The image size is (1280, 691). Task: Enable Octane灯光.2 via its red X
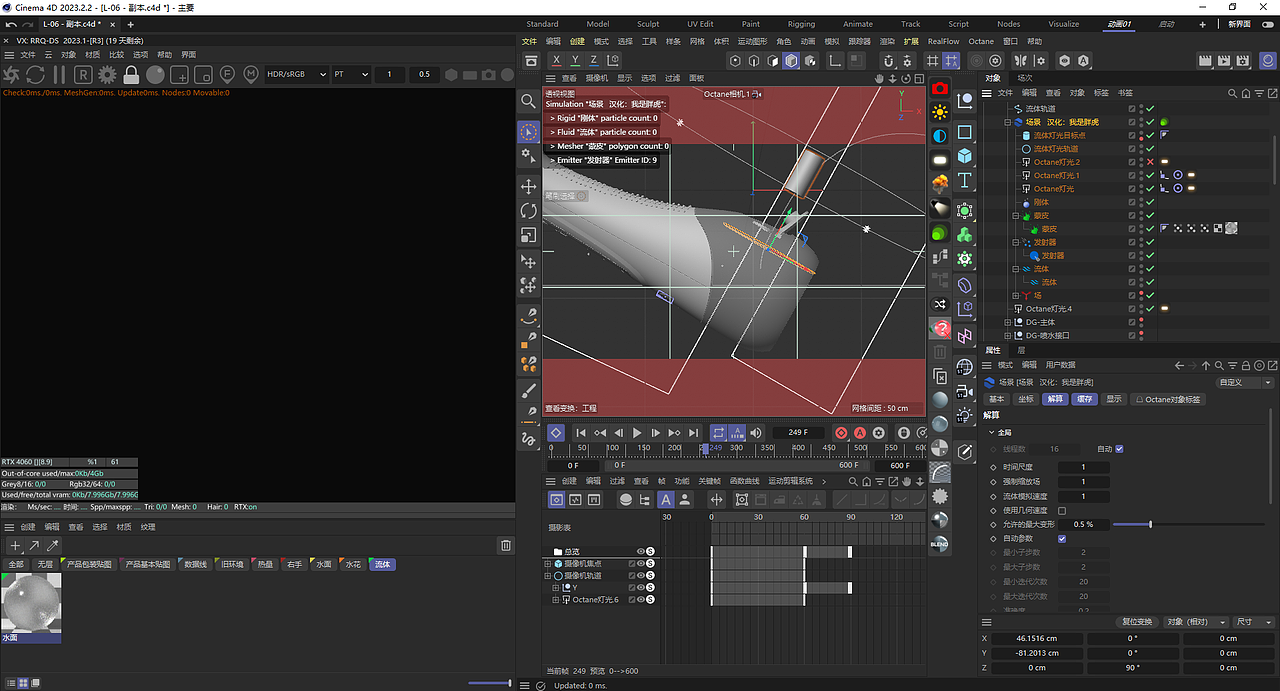click(x=1150, y=162)
